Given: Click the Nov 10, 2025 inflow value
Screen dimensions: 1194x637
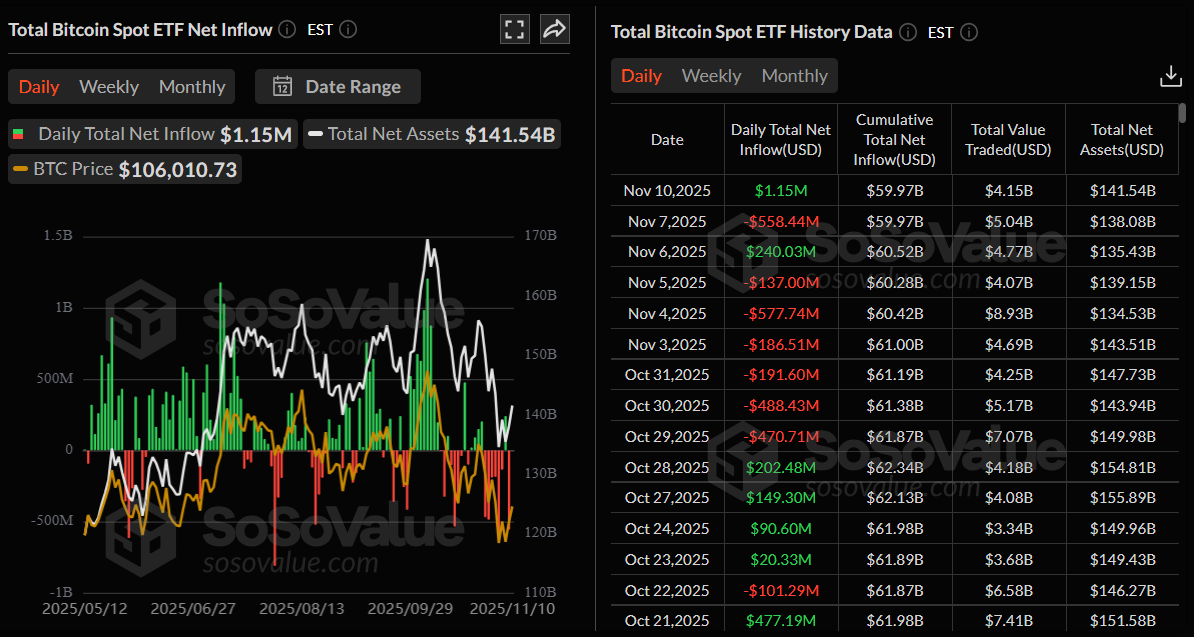Looking at the screenshot, I should [x=780, y=190].
